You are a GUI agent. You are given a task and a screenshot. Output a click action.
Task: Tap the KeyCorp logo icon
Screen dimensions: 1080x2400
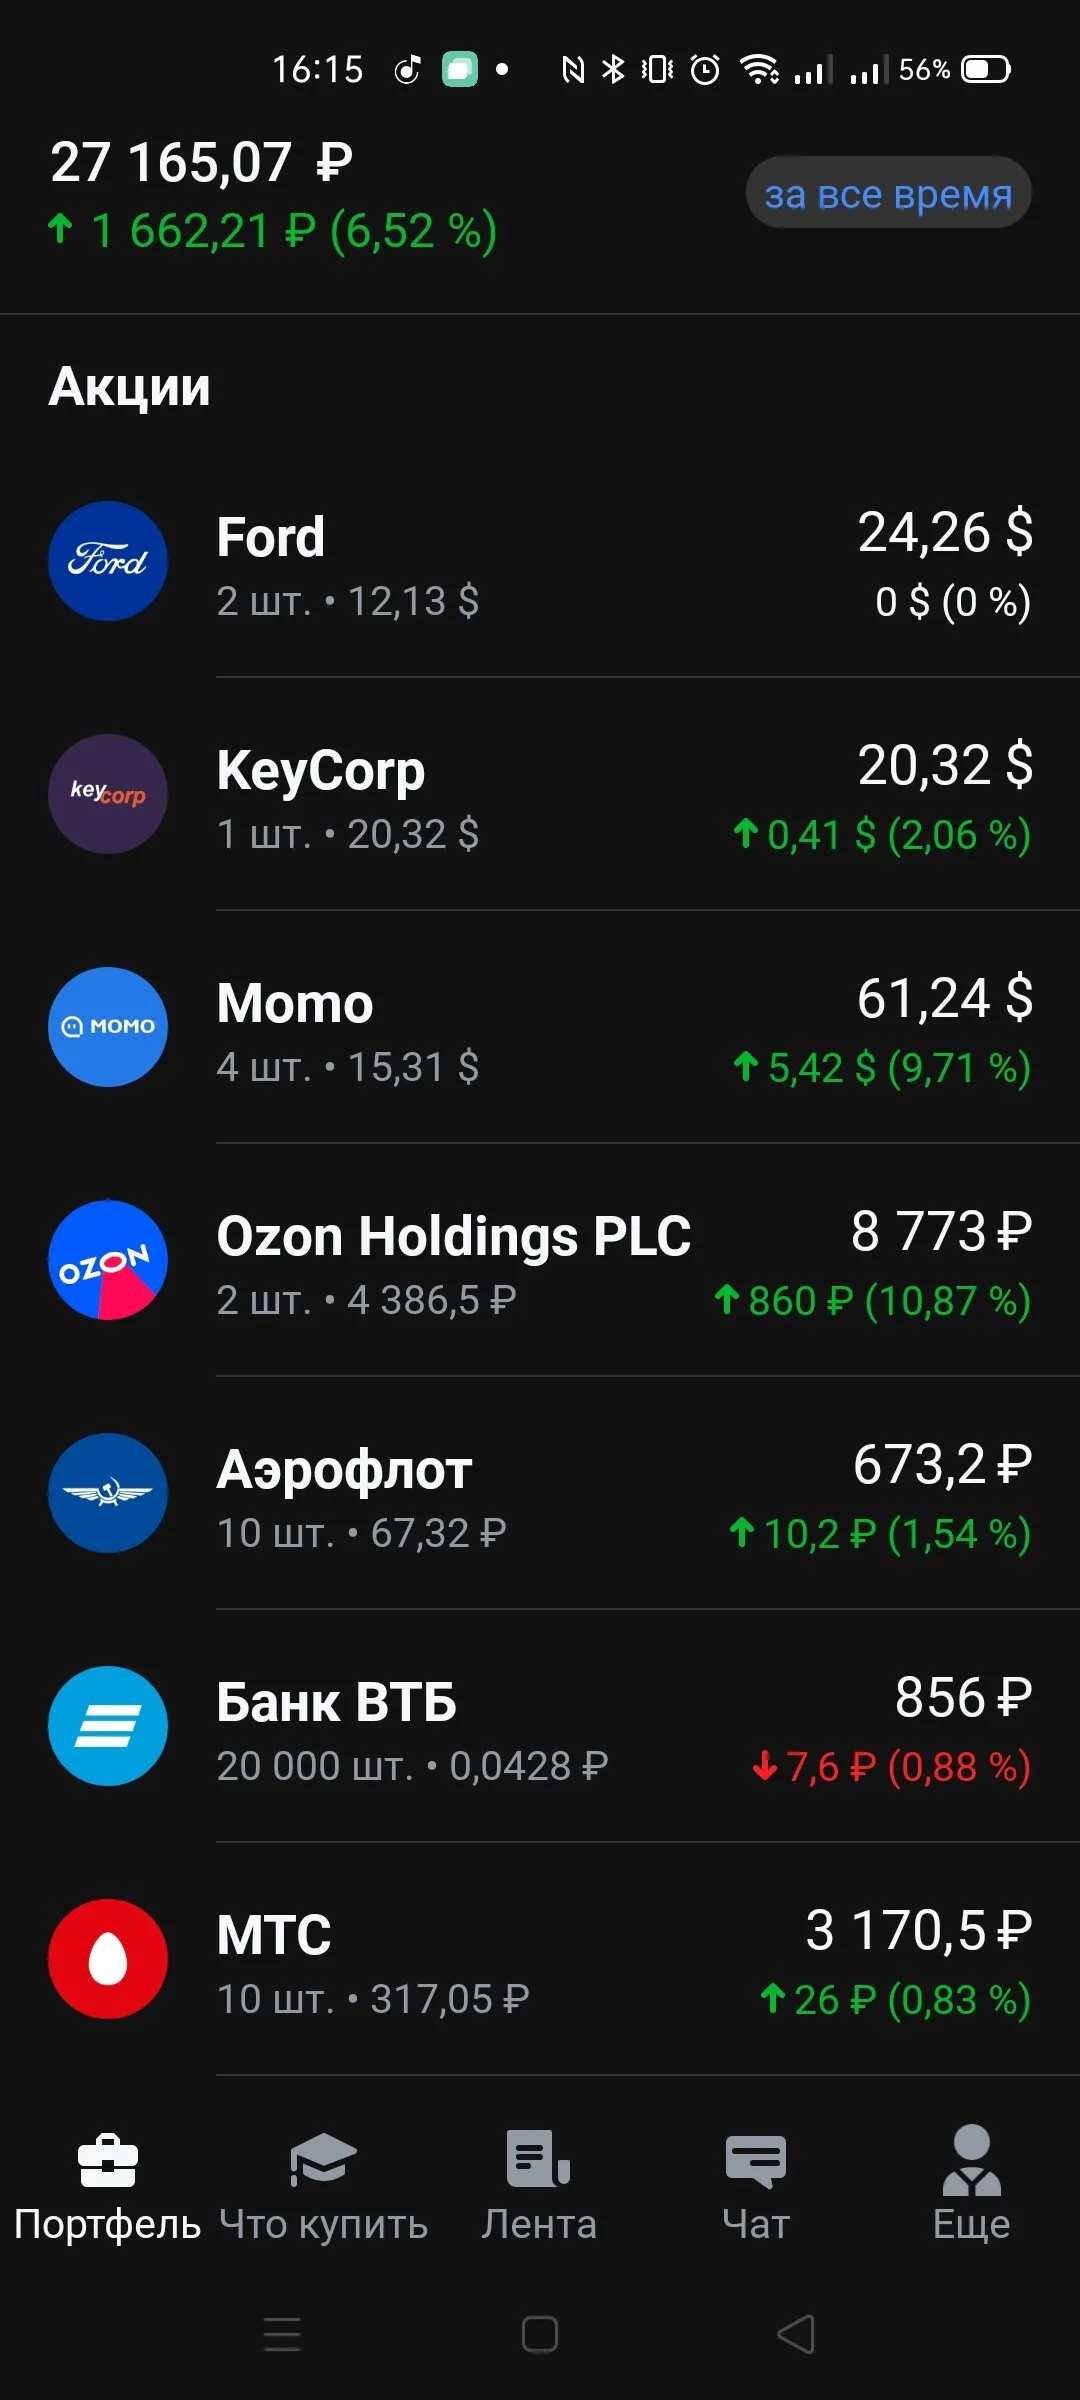click(x=108, y=794)
